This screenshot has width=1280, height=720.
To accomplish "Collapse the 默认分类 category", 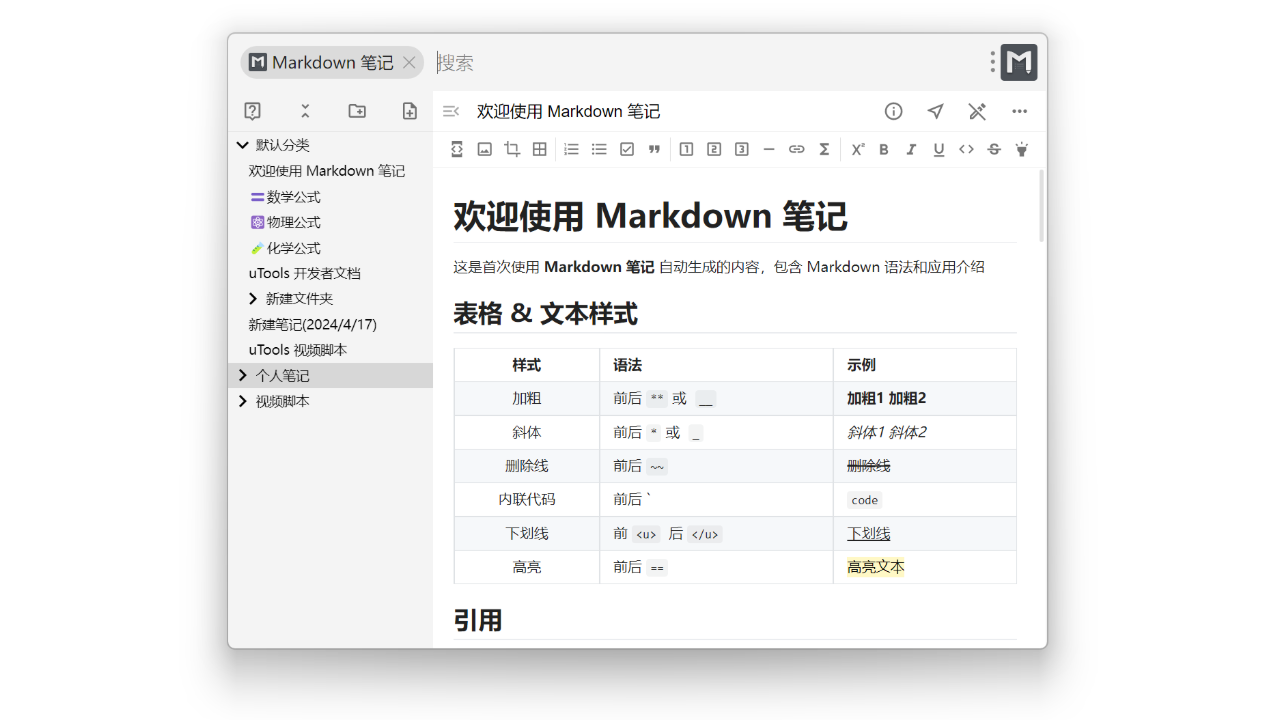I will 242,144.
